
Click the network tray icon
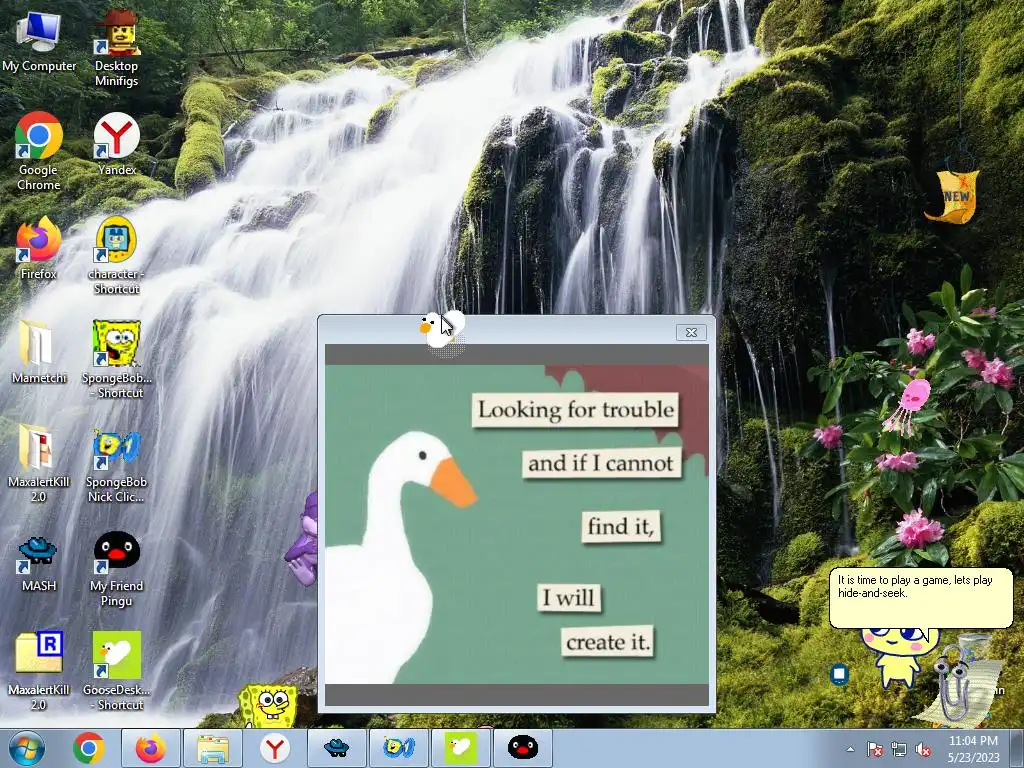pyautogui.click(x=899, y=749)
